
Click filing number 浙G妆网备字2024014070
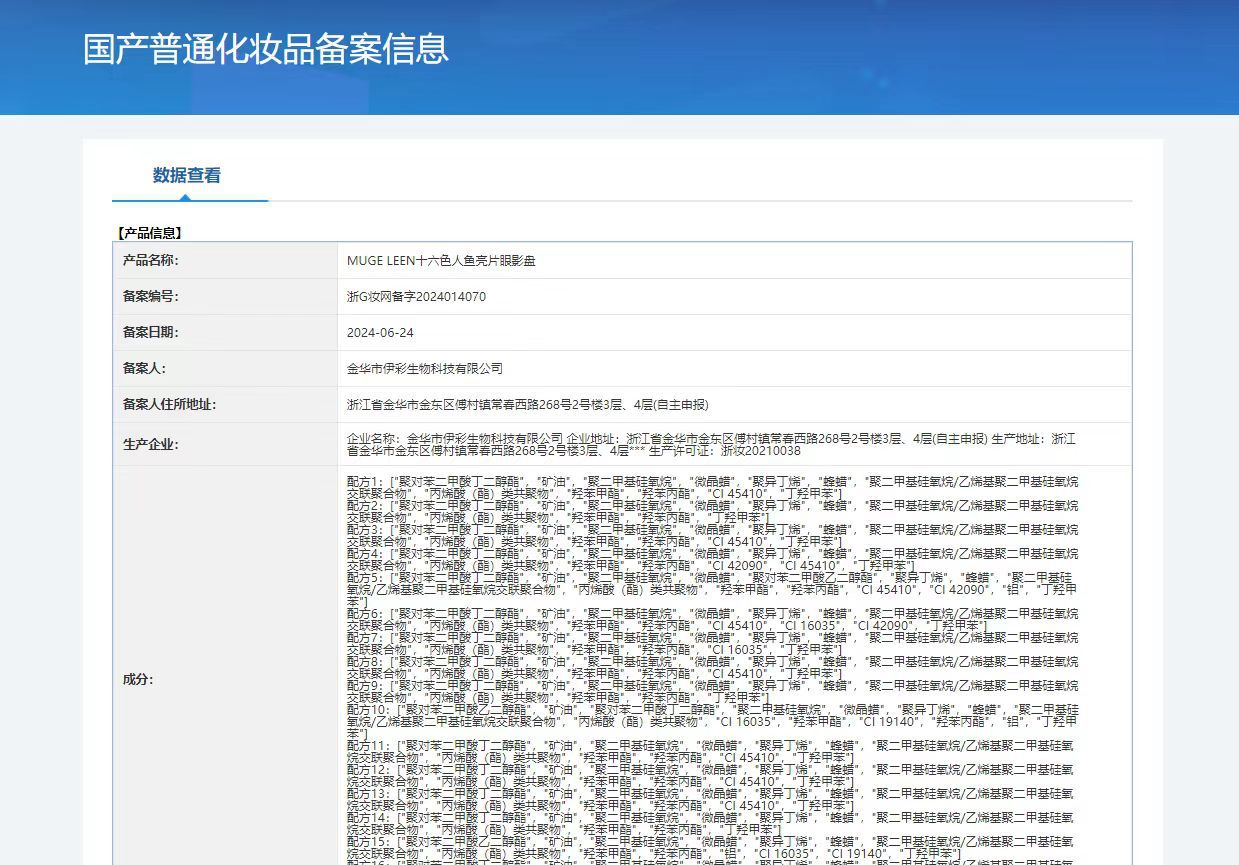(416, 297)
